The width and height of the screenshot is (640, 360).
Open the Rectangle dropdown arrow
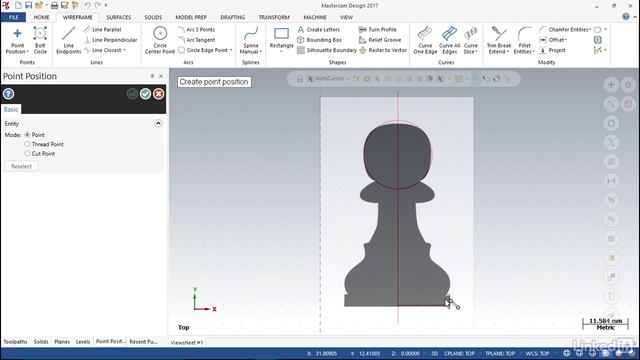coord(281,52)
